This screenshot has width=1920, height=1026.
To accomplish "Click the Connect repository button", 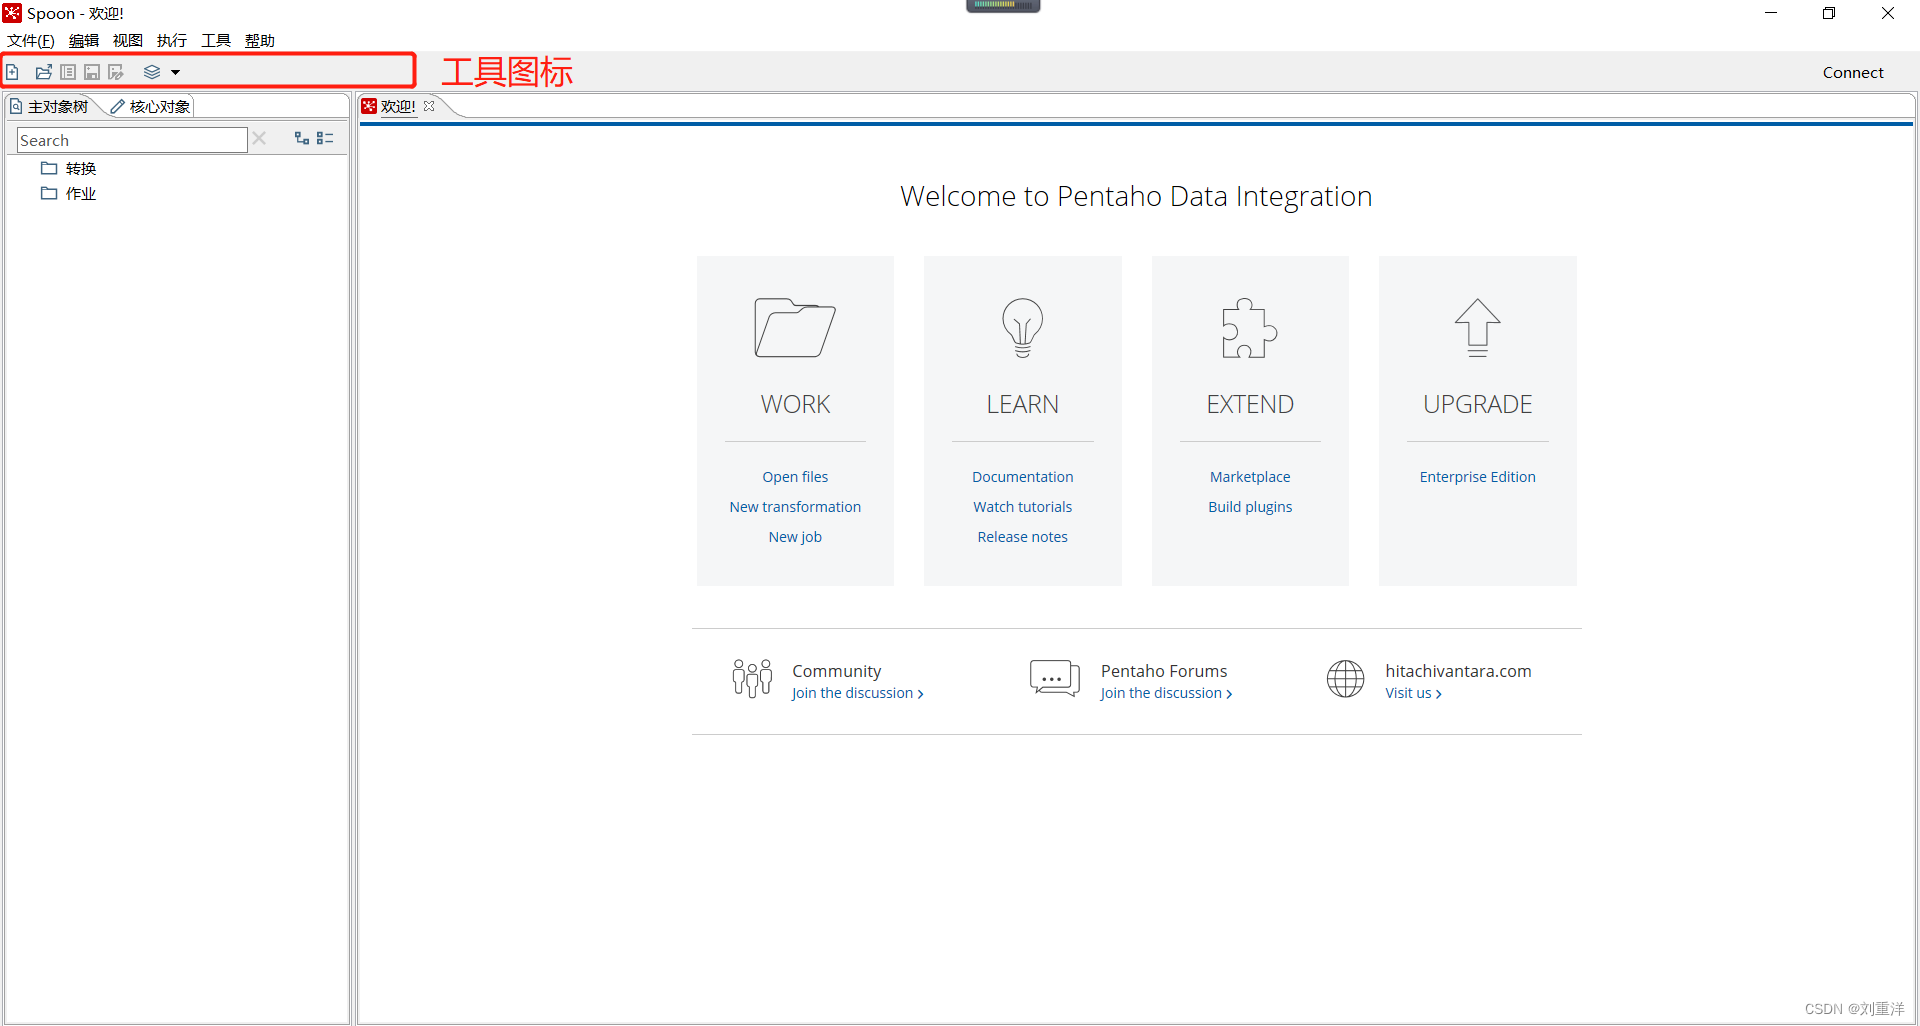I will (1852, 72).
